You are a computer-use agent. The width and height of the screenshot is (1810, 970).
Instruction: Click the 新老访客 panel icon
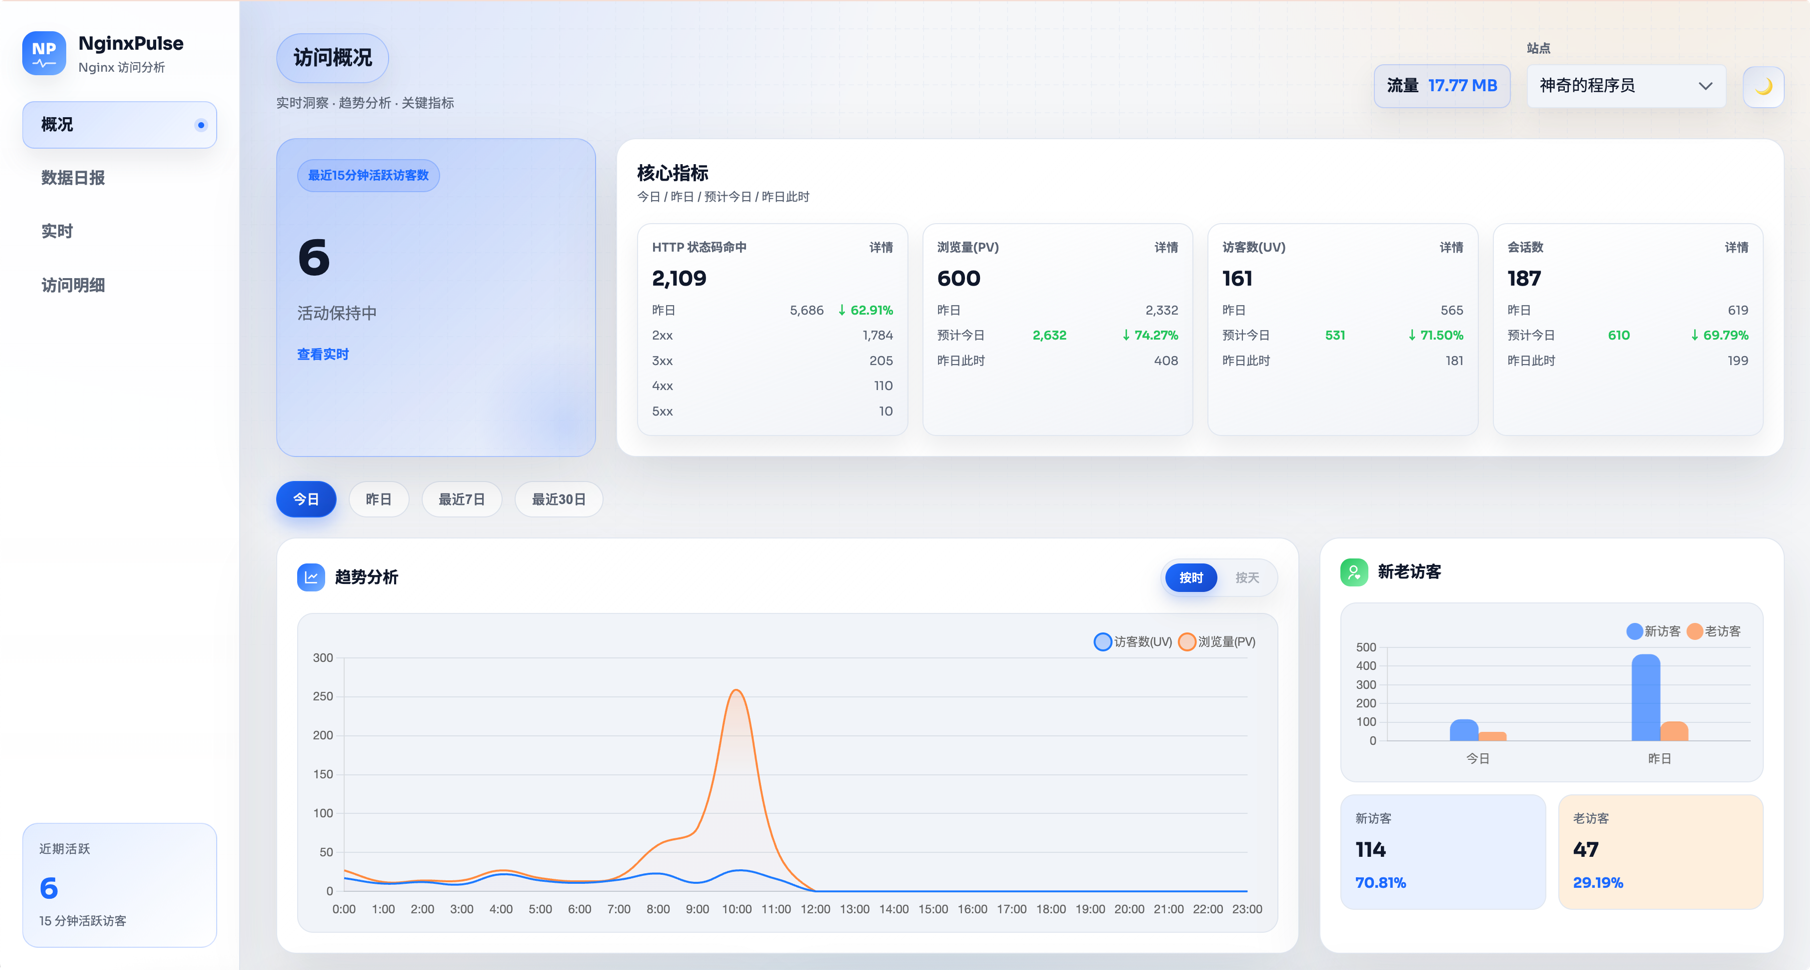tap(1354, 571)
